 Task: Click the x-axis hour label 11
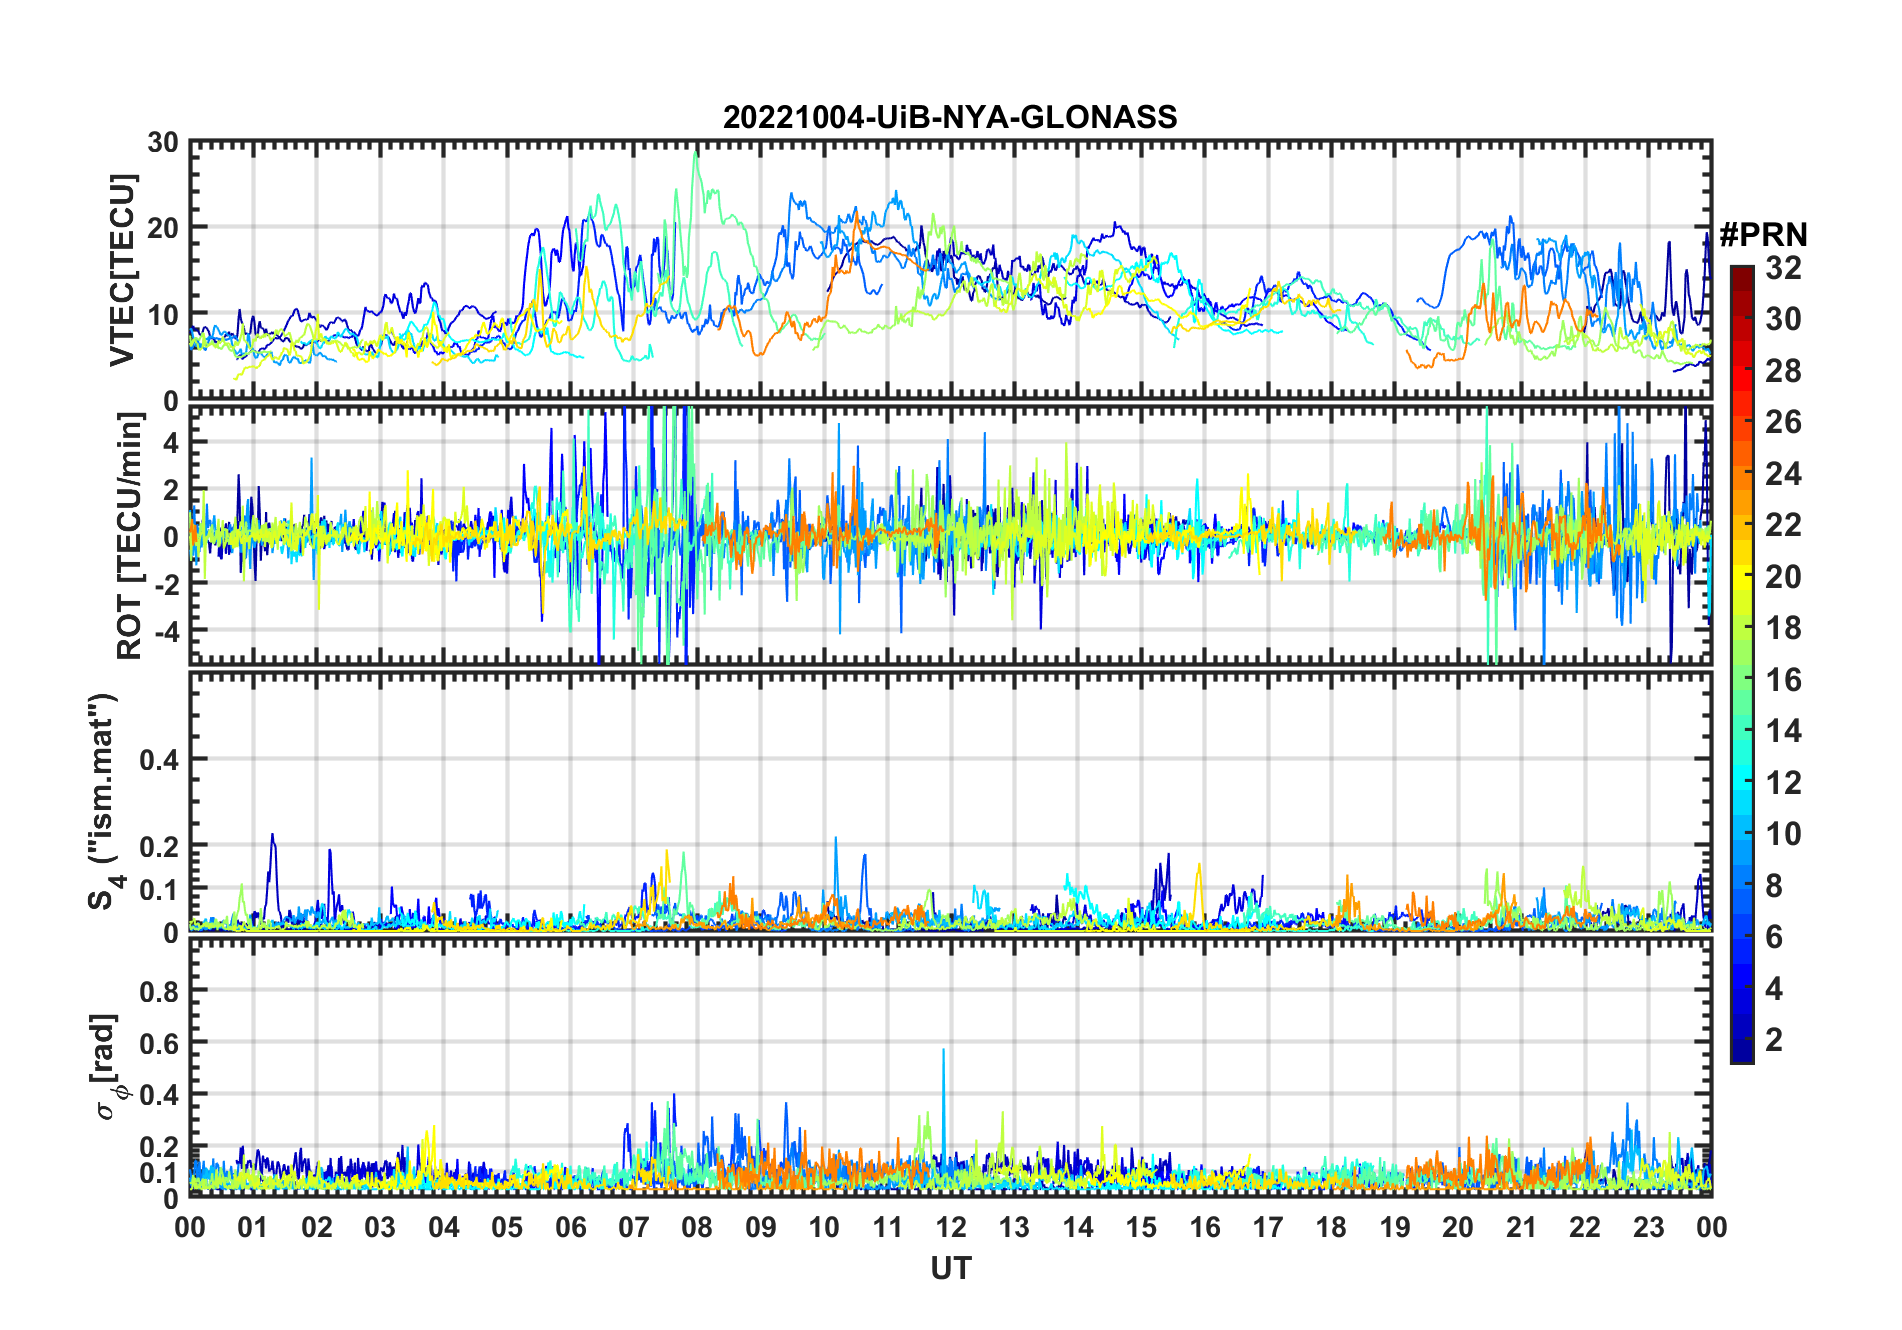[887, 1227]
